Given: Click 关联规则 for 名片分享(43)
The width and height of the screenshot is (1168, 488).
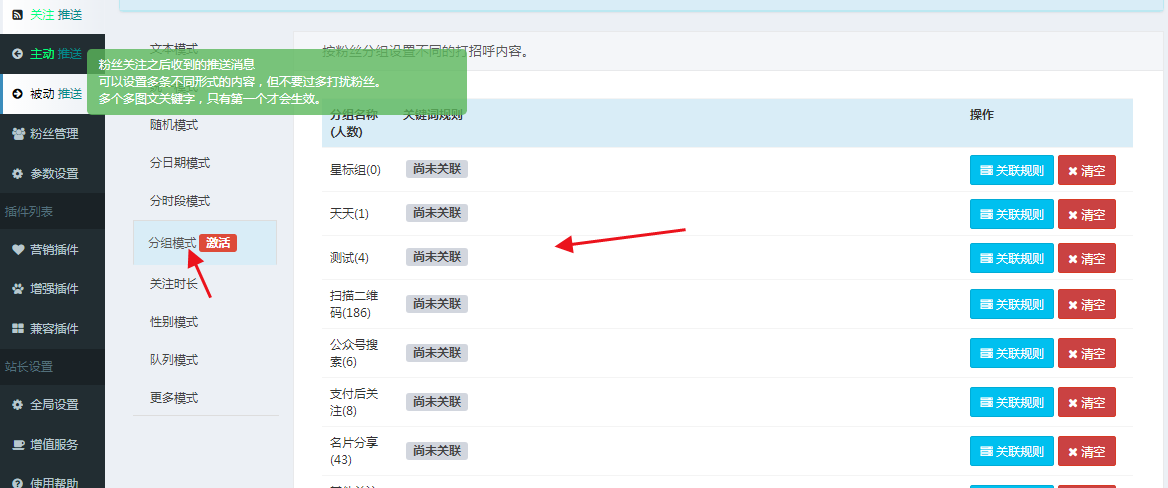Looking at the screenshot, I should [x=1012, y=451].
